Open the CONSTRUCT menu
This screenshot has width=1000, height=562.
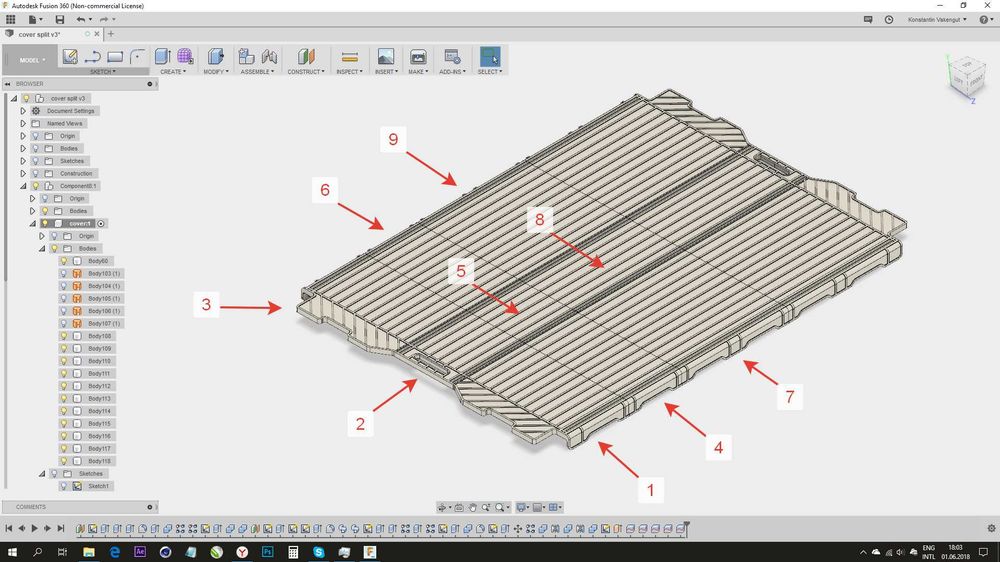click(x=306, y=72)
